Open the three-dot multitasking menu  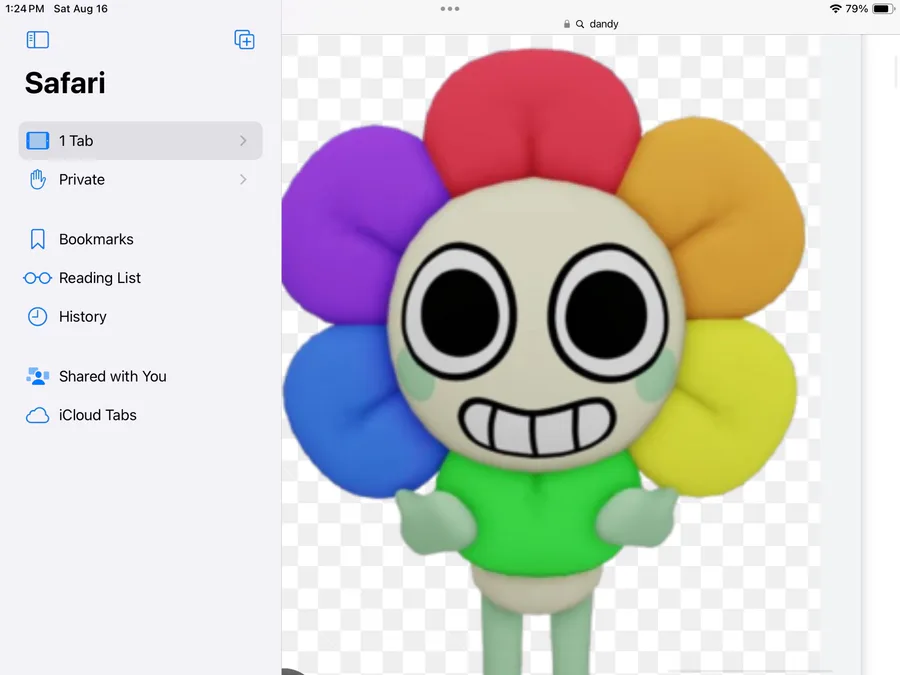449,9
